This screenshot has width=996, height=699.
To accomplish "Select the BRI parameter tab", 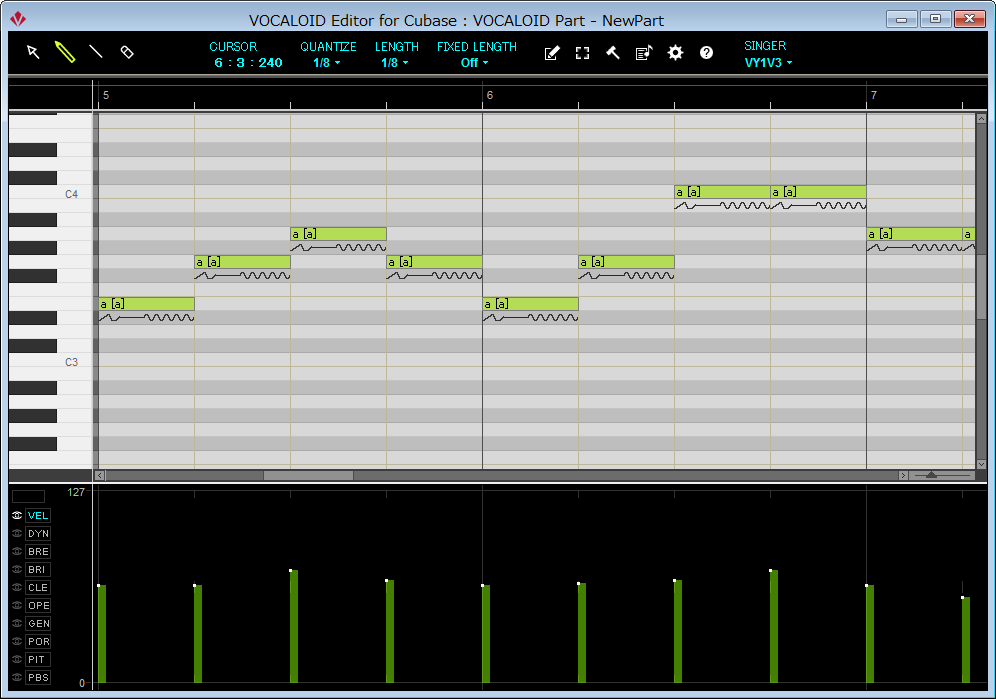I will [x=38, y=569].
